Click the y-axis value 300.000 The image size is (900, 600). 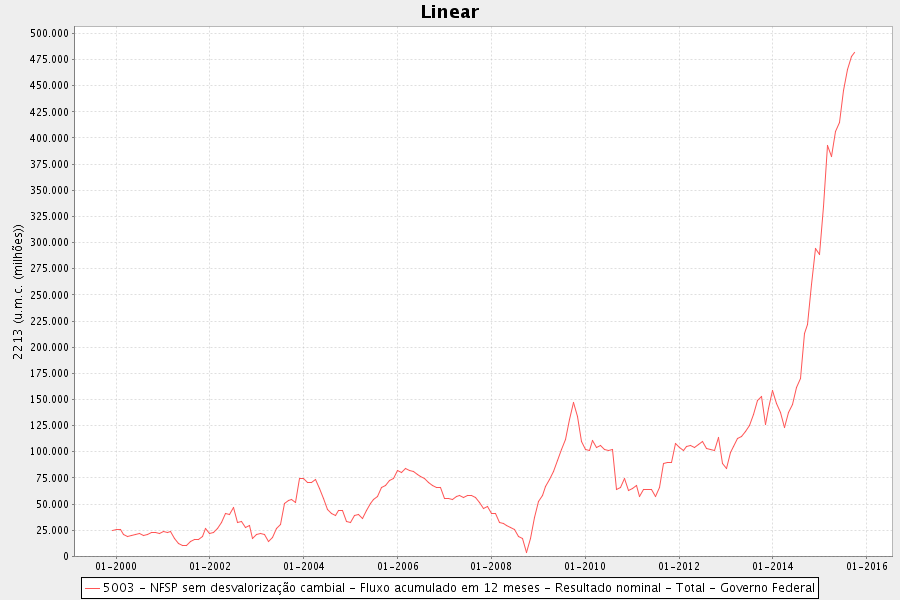(x=49, y=242)
